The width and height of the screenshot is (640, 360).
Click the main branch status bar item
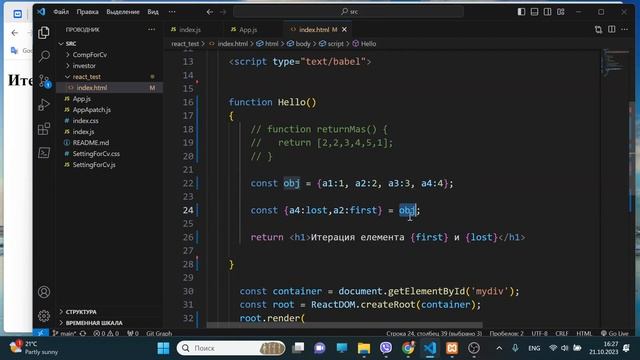pyautogui.click(x=64, y=333)
